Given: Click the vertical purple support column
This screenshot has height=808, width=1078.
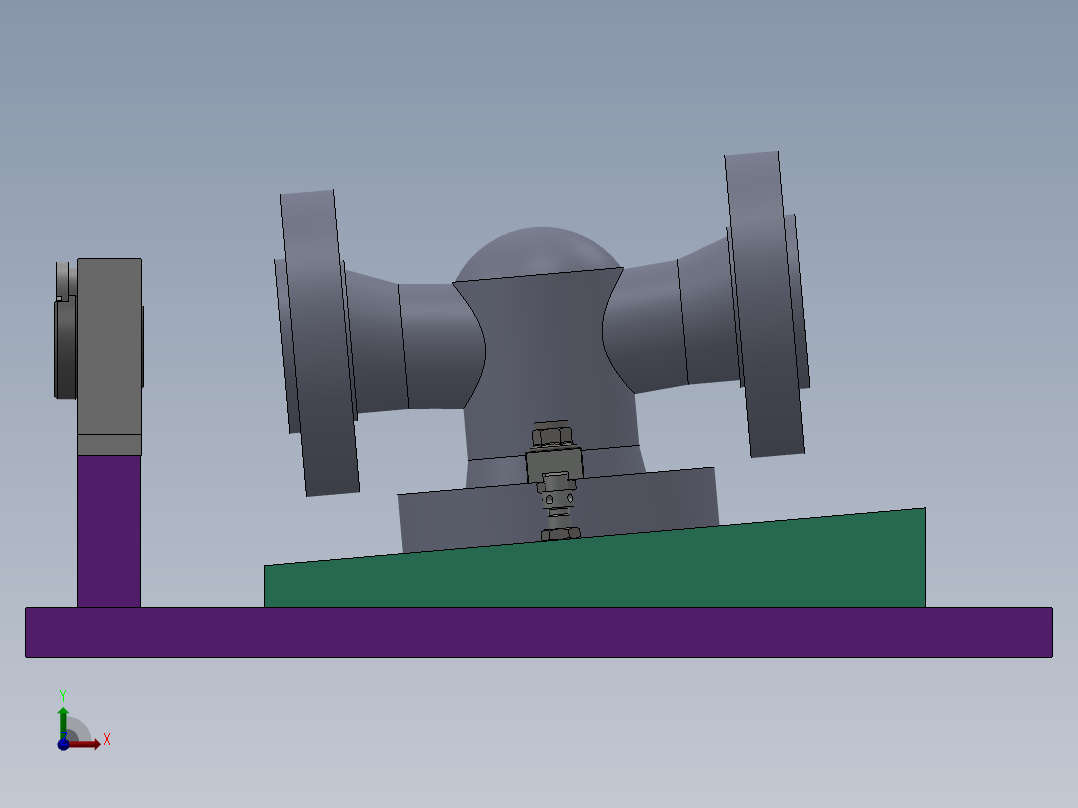Looking at the screenshot, I should point(110,530).
